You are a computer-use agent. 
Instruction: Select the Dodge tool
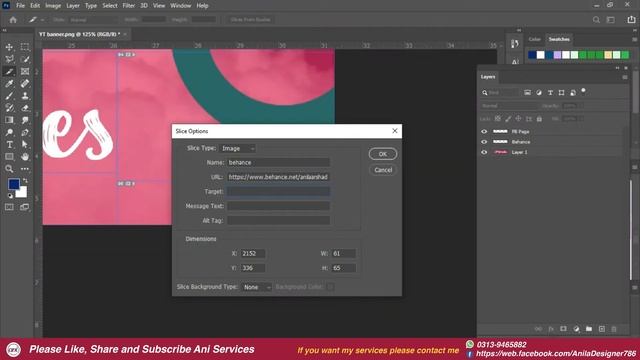coord(9,132)
